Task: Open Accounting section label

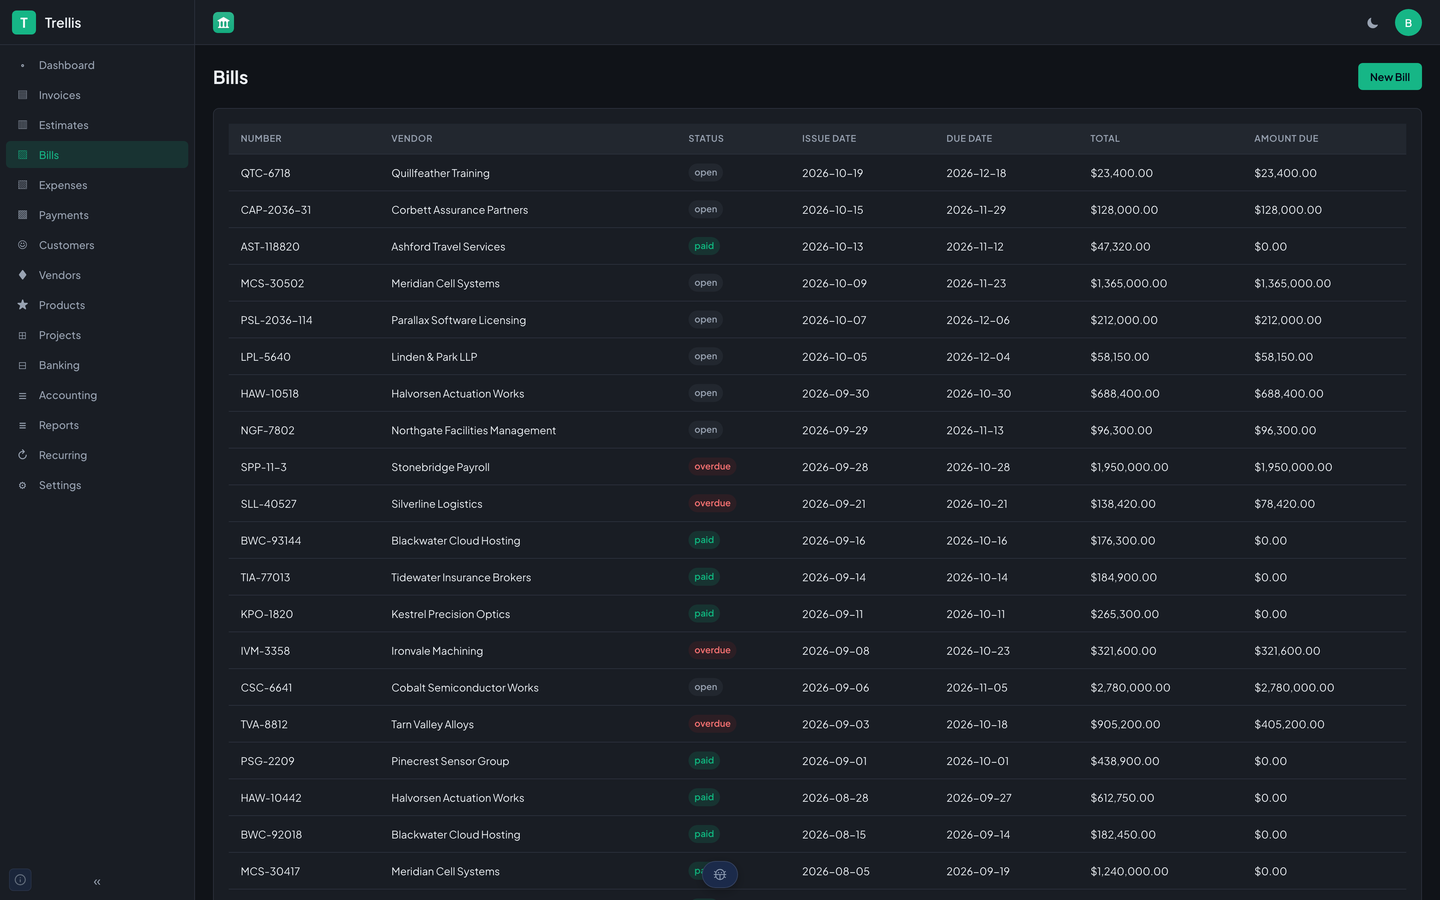Action: click(x=68, y=395)
